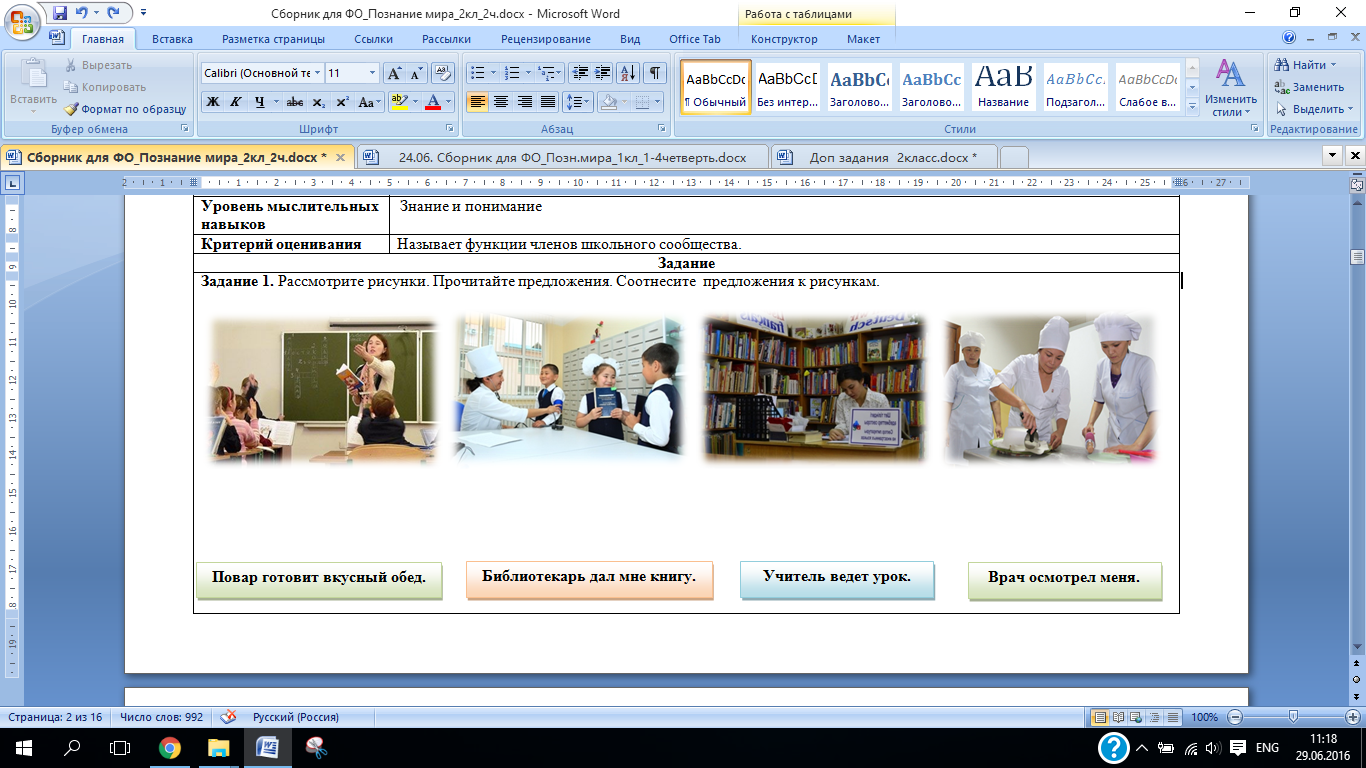Toggle Strikethrough (abc) formatting

(294, 102)
